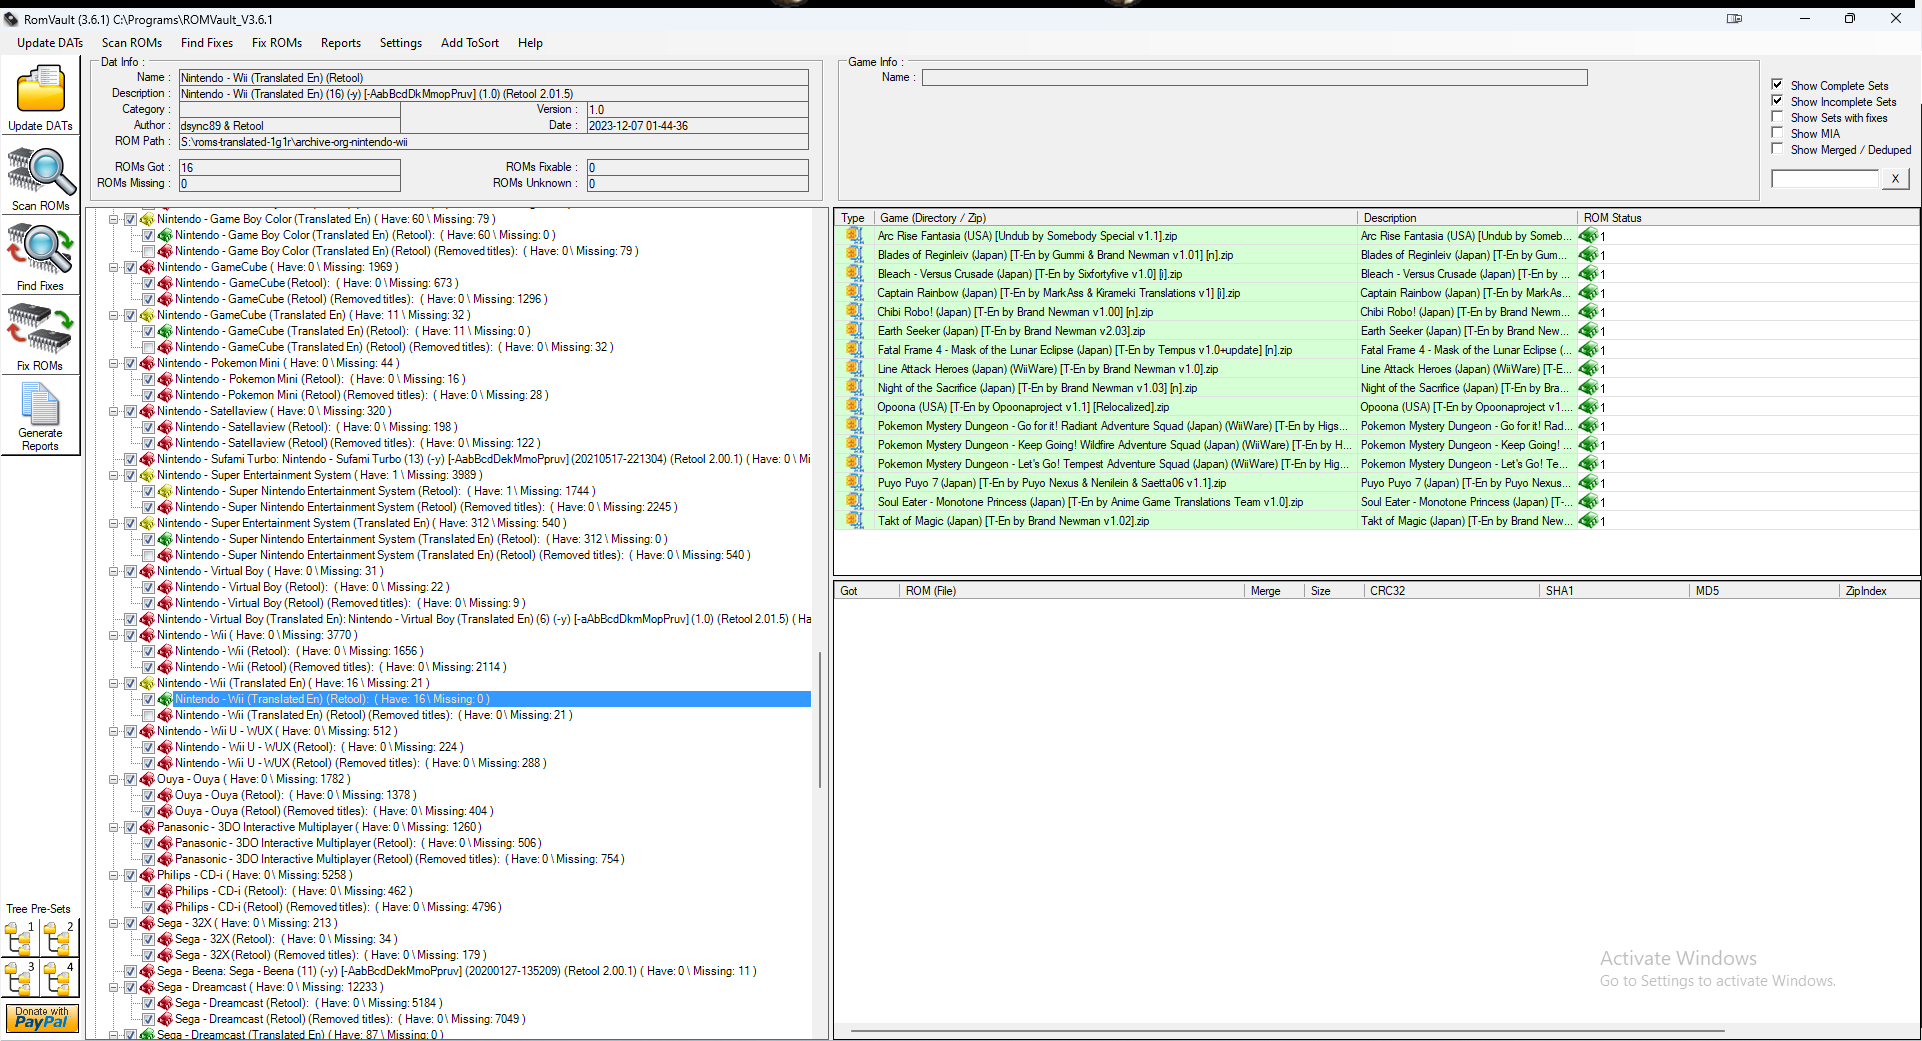Click status icon of Sega - 32X folder

pyautogui.click(x=147, y=923)
